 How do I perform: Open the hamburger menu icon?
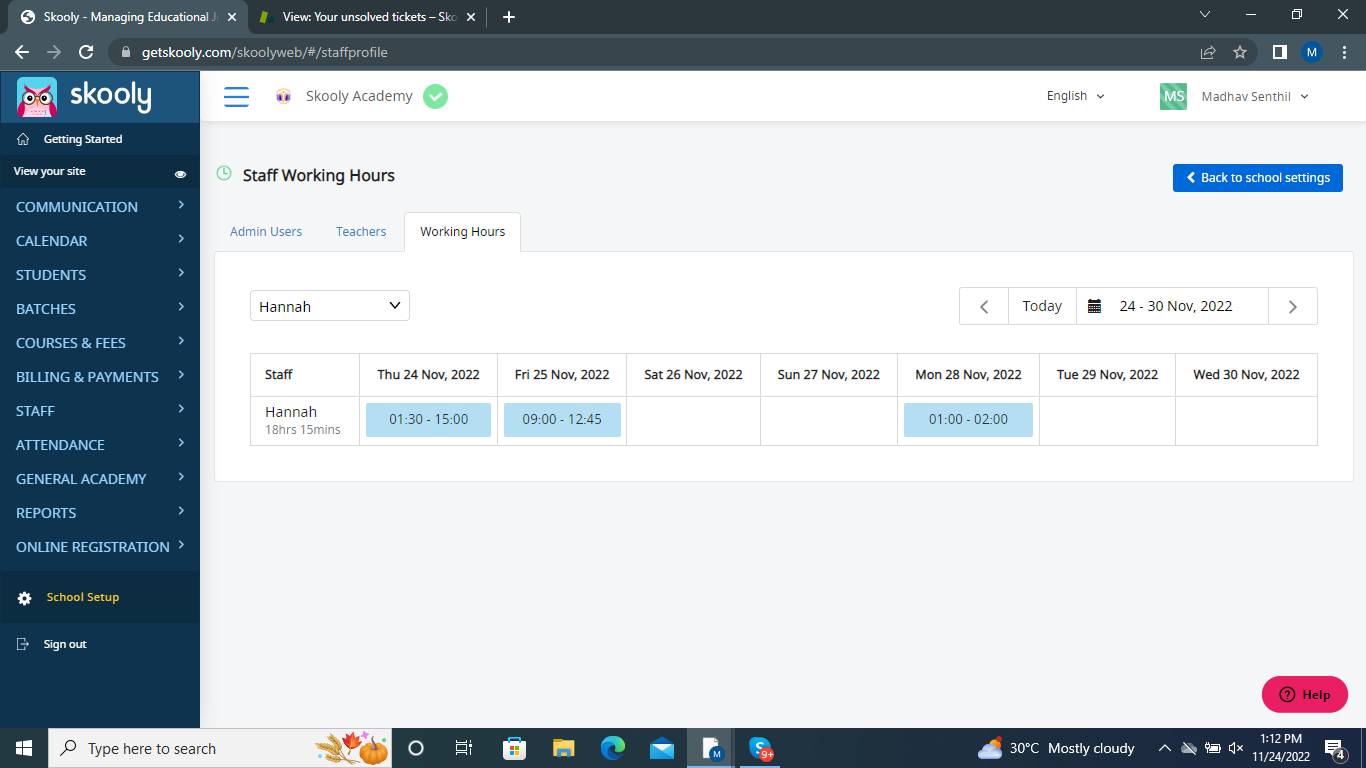[x=236, y=96]
